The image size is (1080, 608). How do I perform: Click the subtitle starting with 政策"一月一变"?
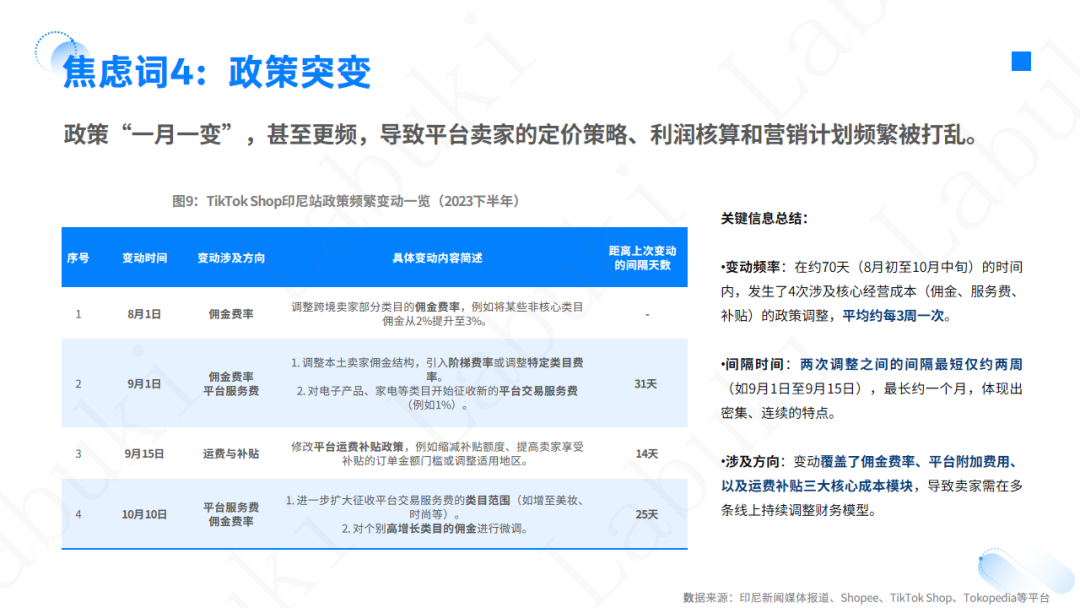click(521, 134)
